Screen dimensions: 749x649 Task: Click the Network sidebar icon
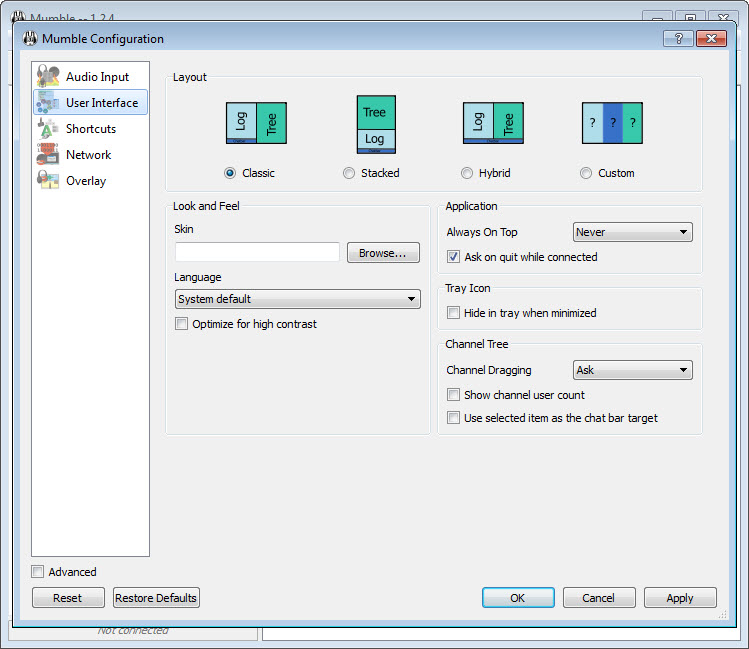(48, 154)
